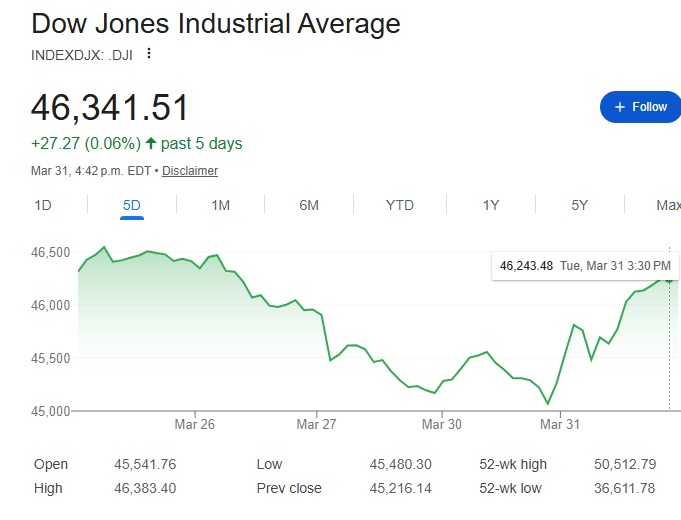Select the Max time range tab
The height and width of the screenshot is (520, 681).
[668, 205]
